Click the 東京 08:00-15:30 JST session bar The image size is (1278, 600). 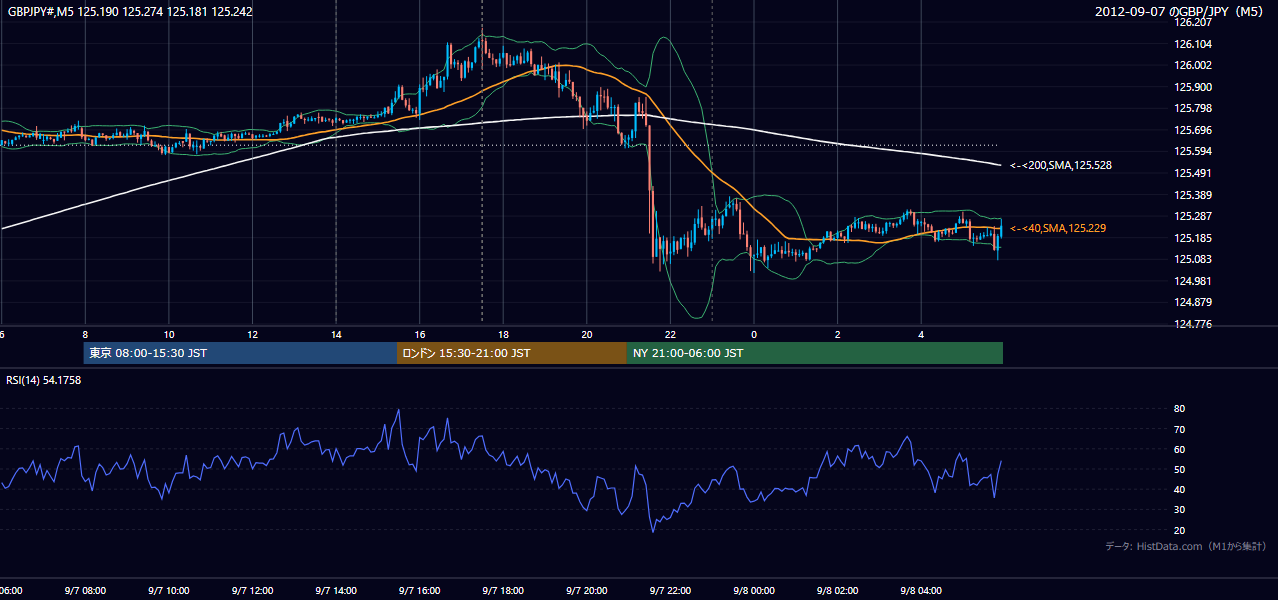pos(240,353)
